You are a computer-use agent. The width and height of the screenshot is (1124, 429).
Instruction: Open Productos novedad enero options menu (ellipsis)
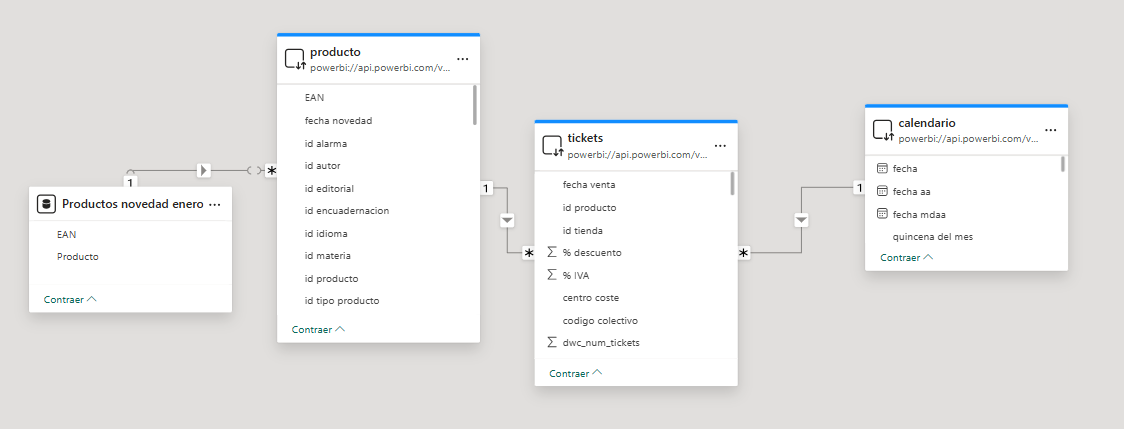[214, 204]
